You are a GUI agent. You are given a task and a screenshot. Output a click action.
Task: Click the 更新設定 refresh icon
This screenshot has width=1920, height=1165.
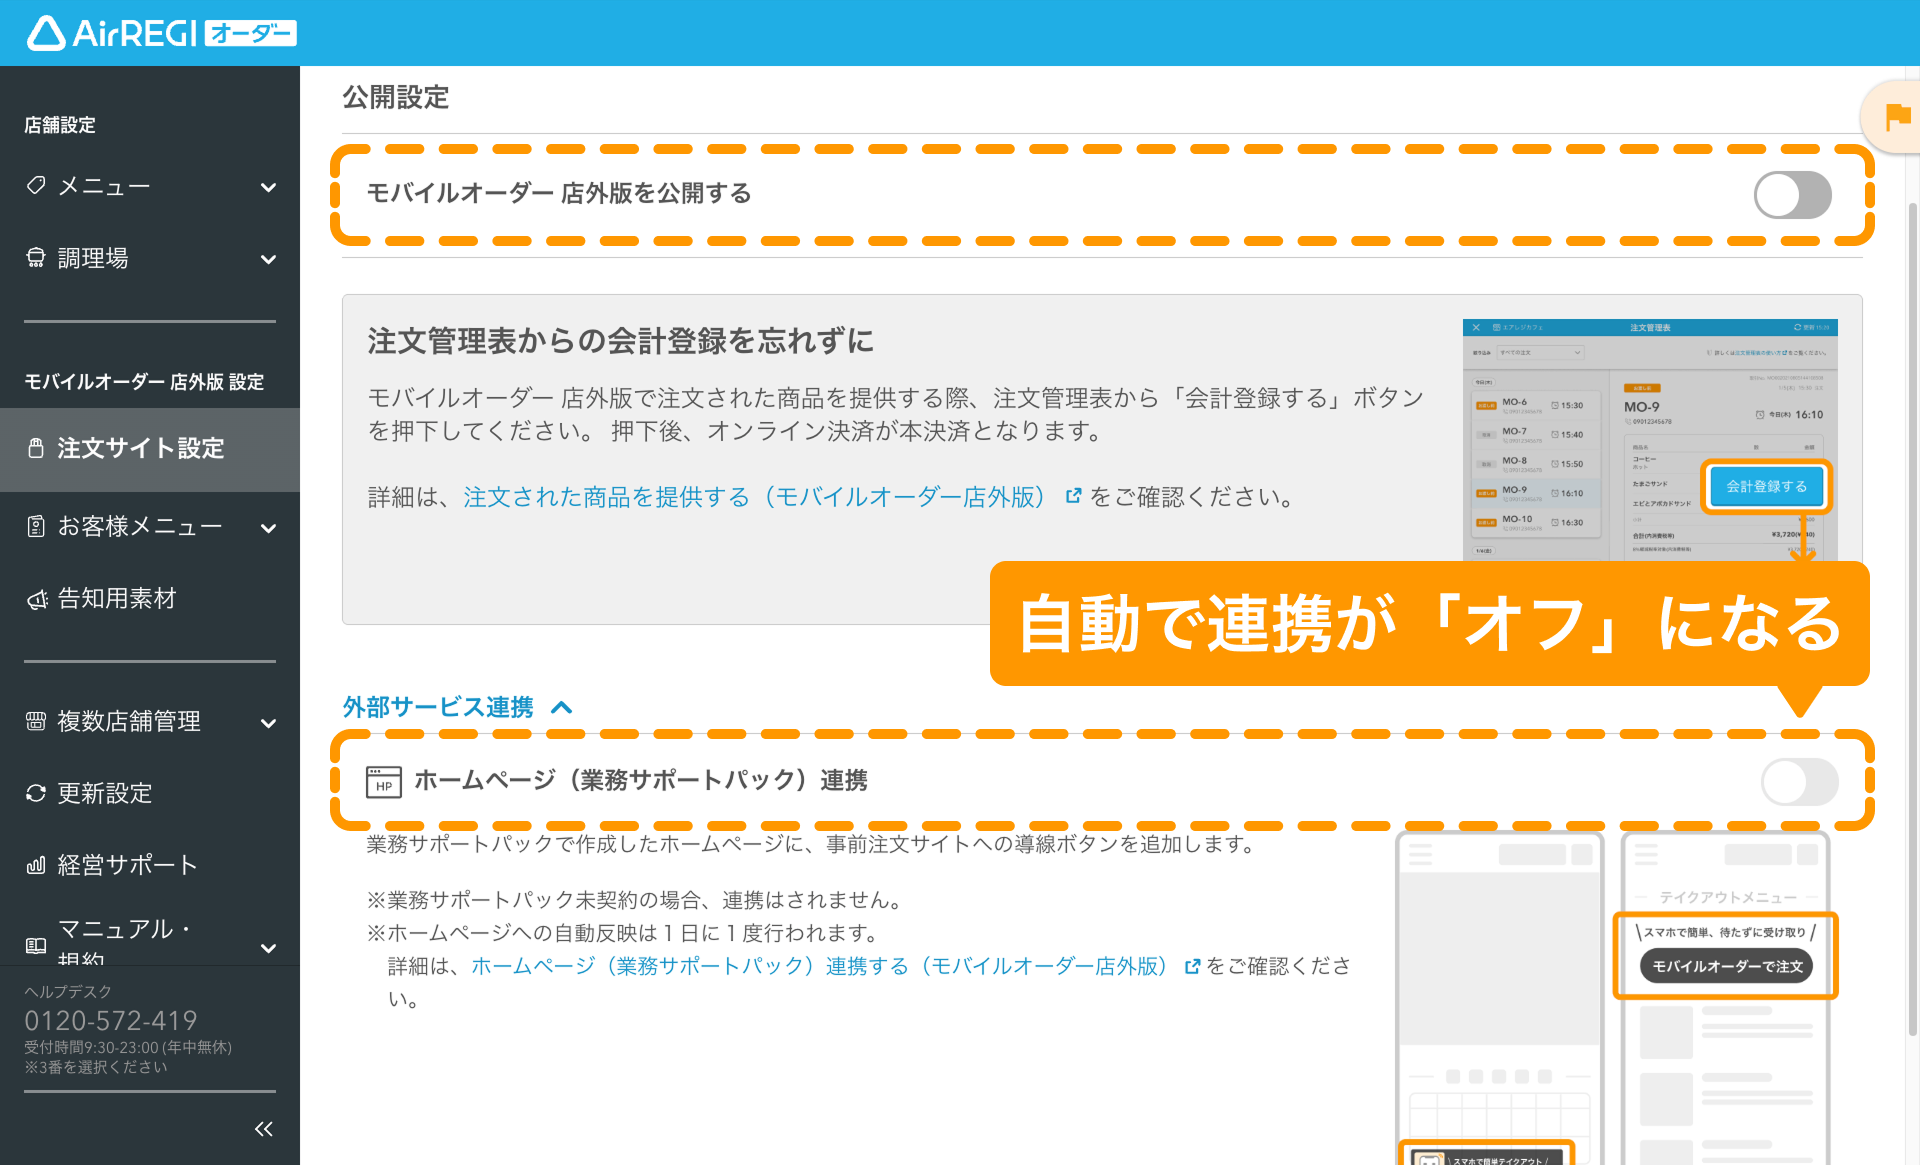coord(36,793)
